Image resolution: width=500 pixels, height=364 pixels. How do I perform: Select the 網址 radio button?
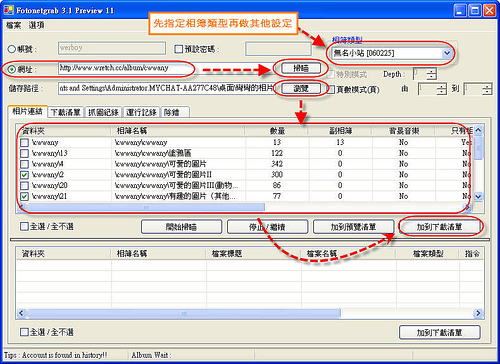(12, 69)
